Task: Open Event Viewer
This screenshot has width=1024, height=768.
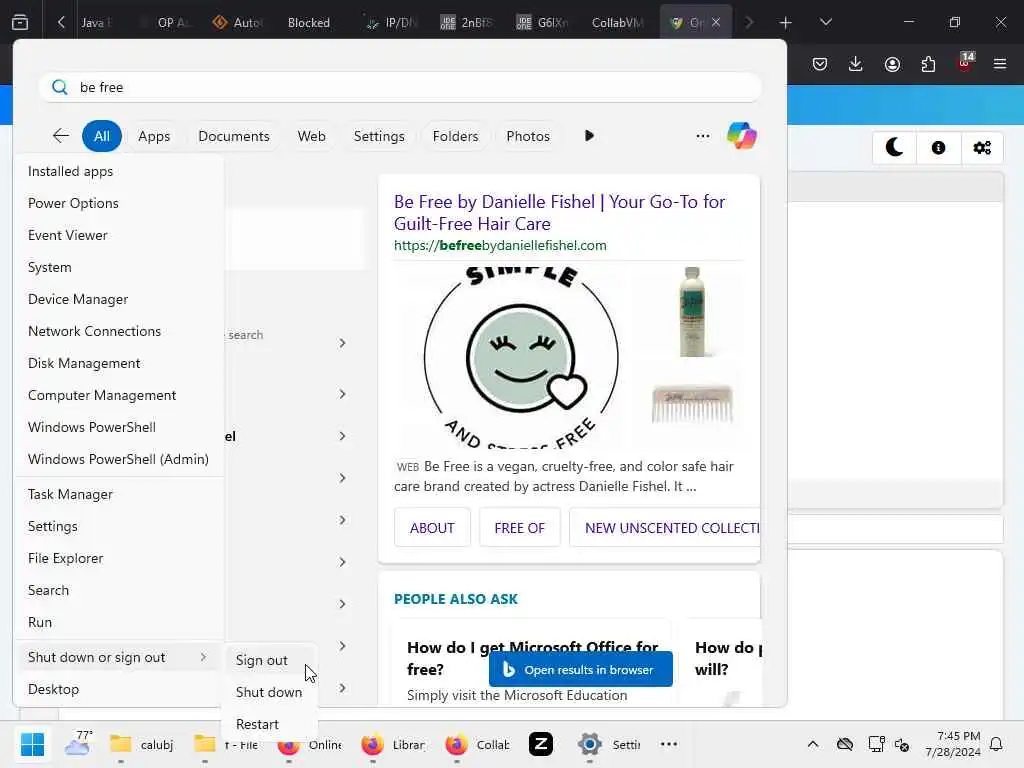Action: pos(119,235)
